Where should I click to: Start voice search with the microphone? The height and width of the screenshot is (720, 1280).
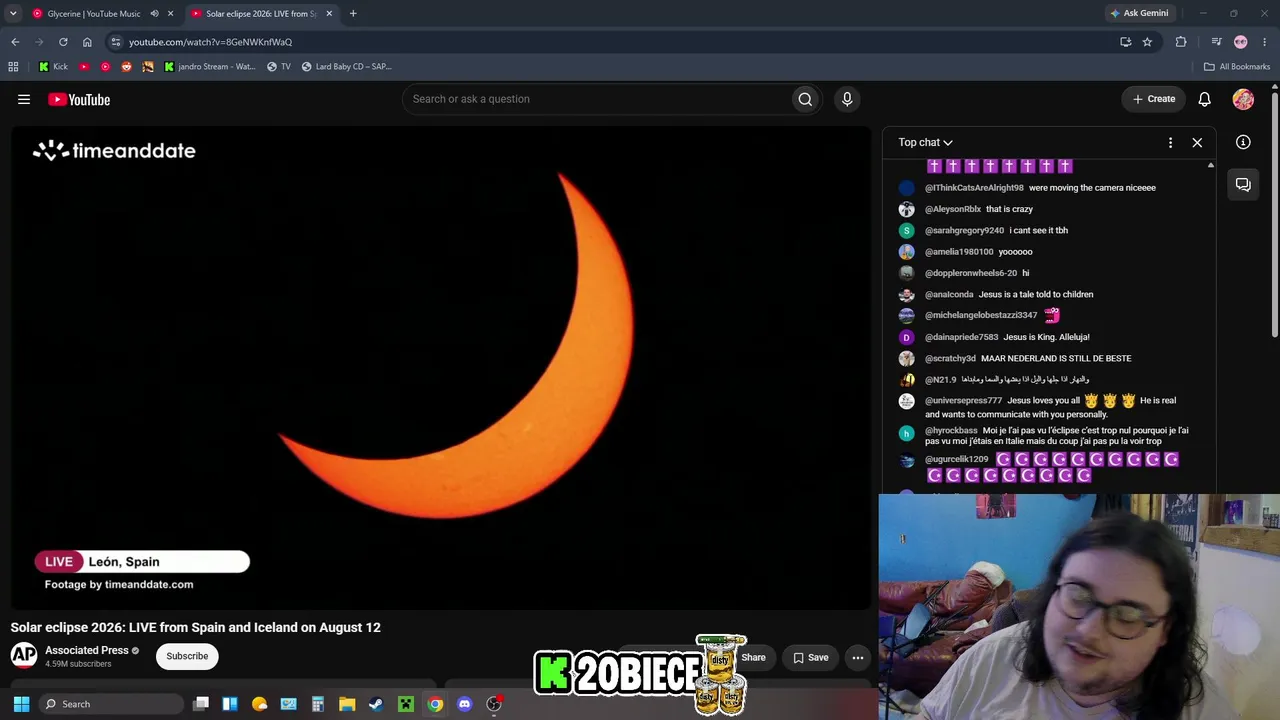(x=847, y=99)
